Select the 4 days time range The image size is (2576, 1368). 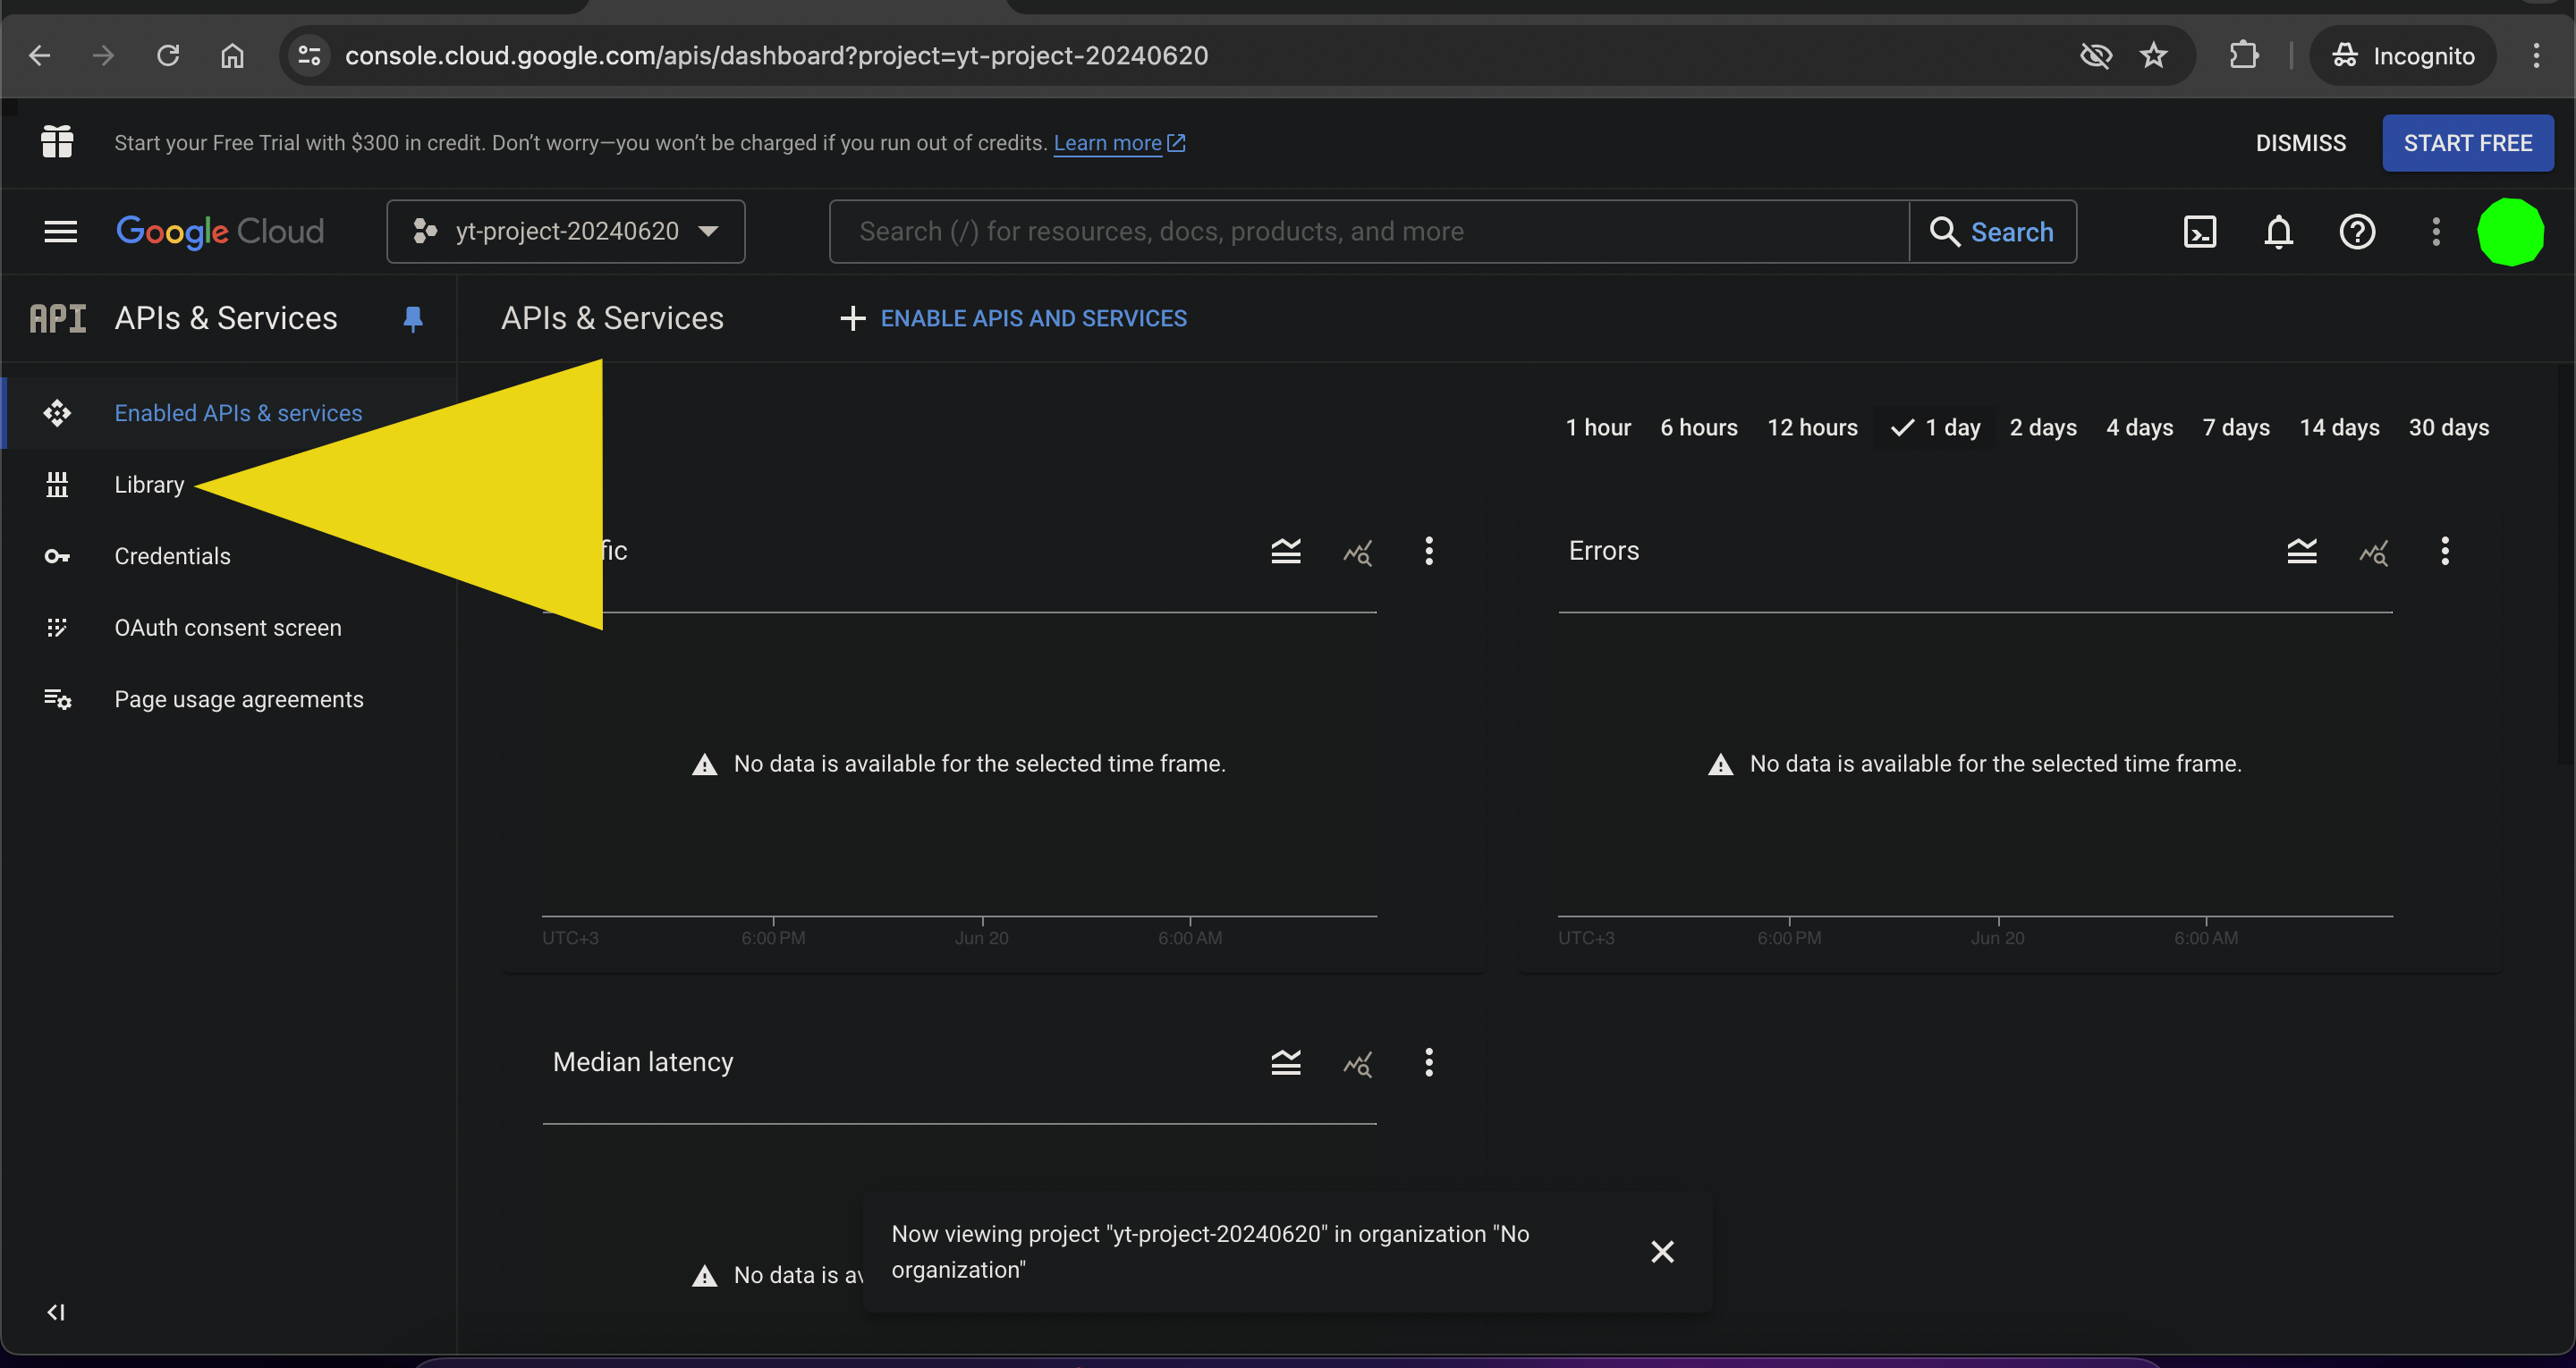point(2140,428)
